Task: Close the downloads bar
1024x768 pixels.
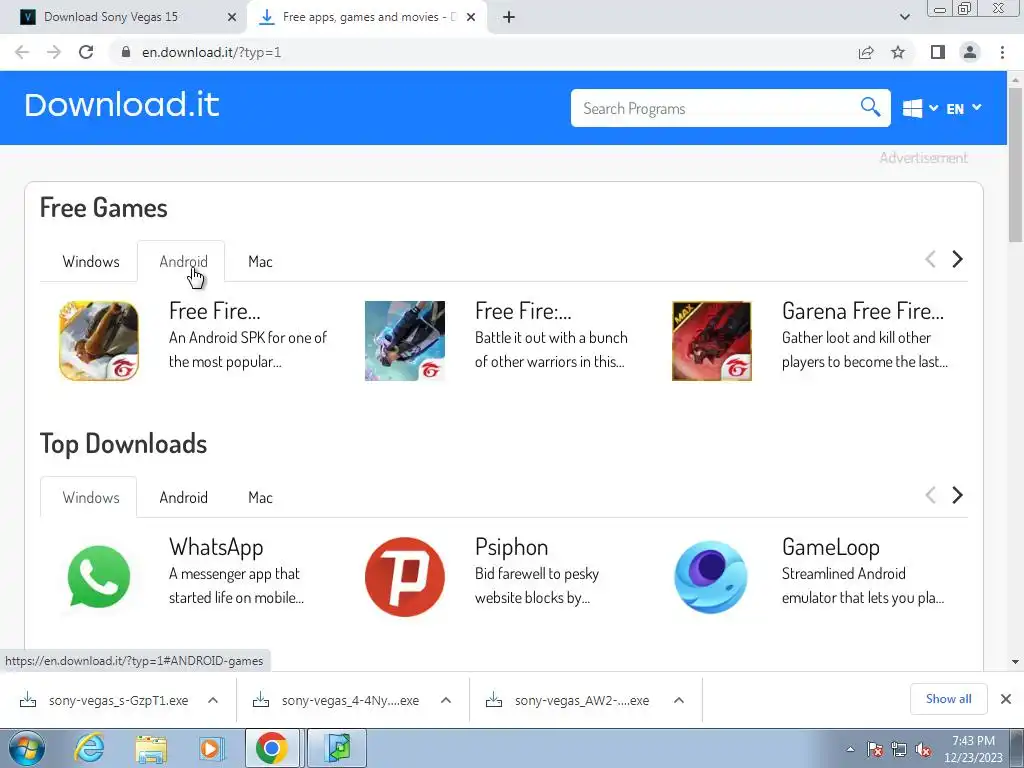Action: tap(1006, 699)
